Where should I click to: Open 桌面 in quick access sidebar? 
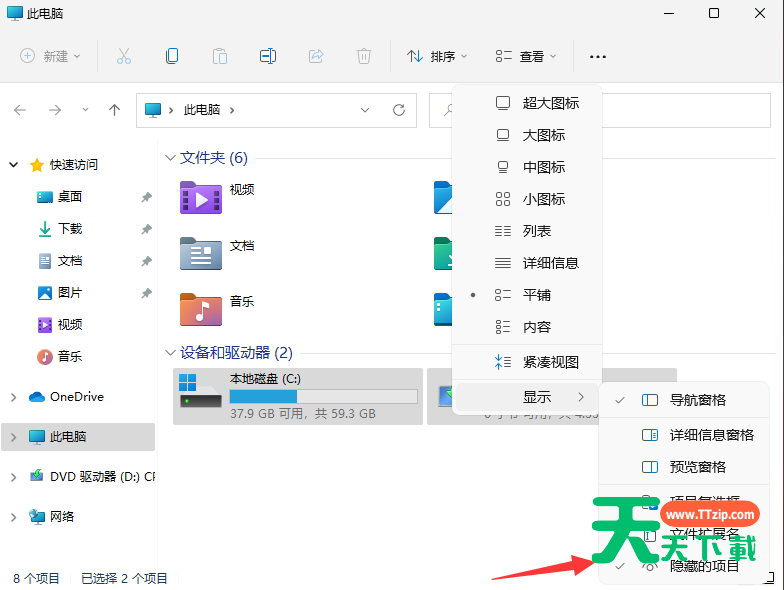coord(70,197)
